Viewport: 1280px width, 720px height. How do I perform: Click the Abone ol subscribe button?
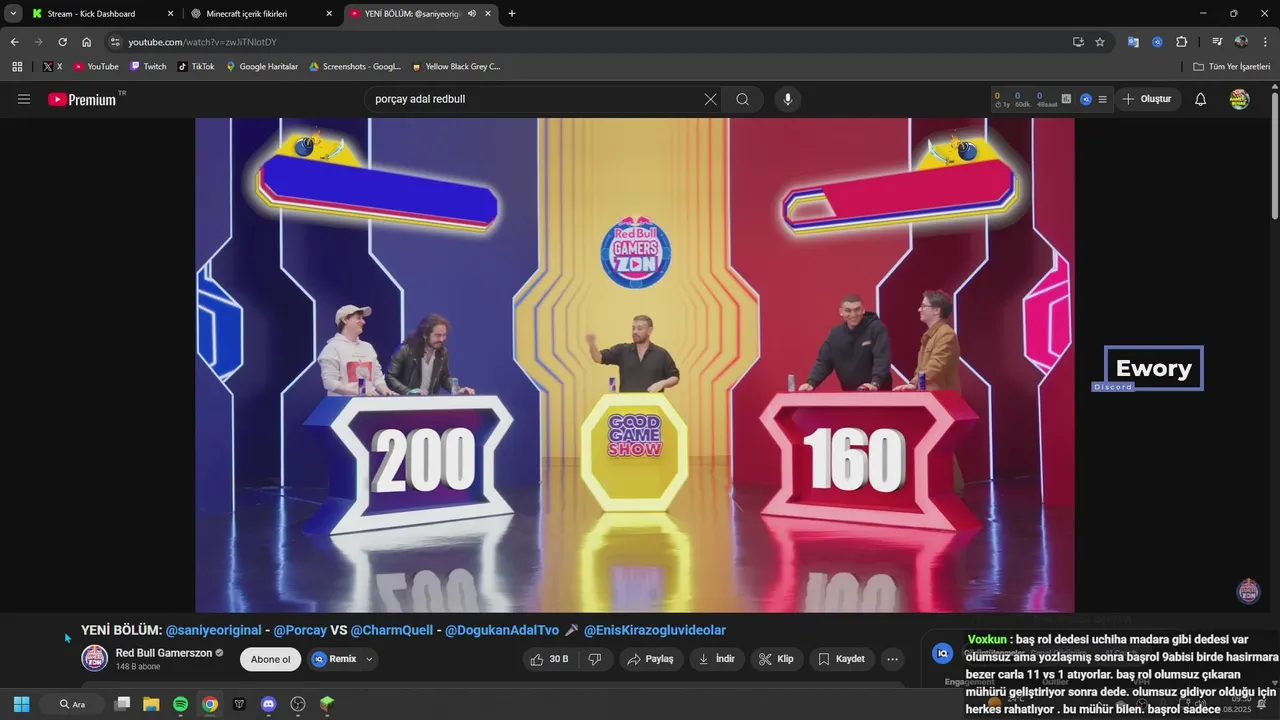tap(270, 659)
